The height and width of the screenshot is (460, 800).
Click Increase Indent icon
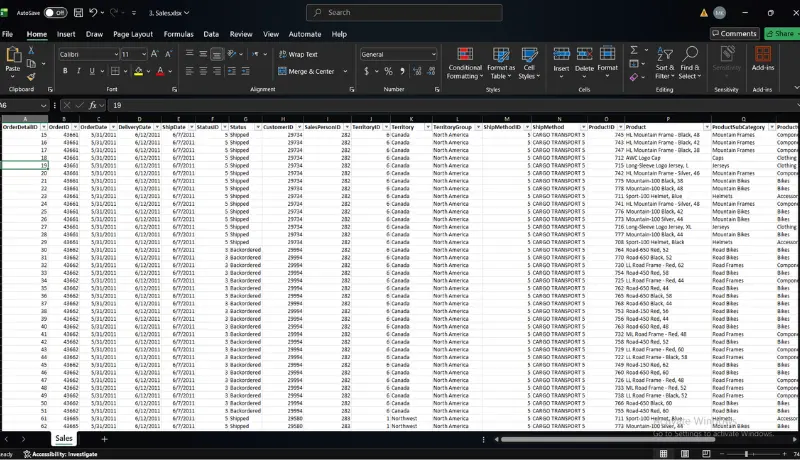(x=245, y=71)
